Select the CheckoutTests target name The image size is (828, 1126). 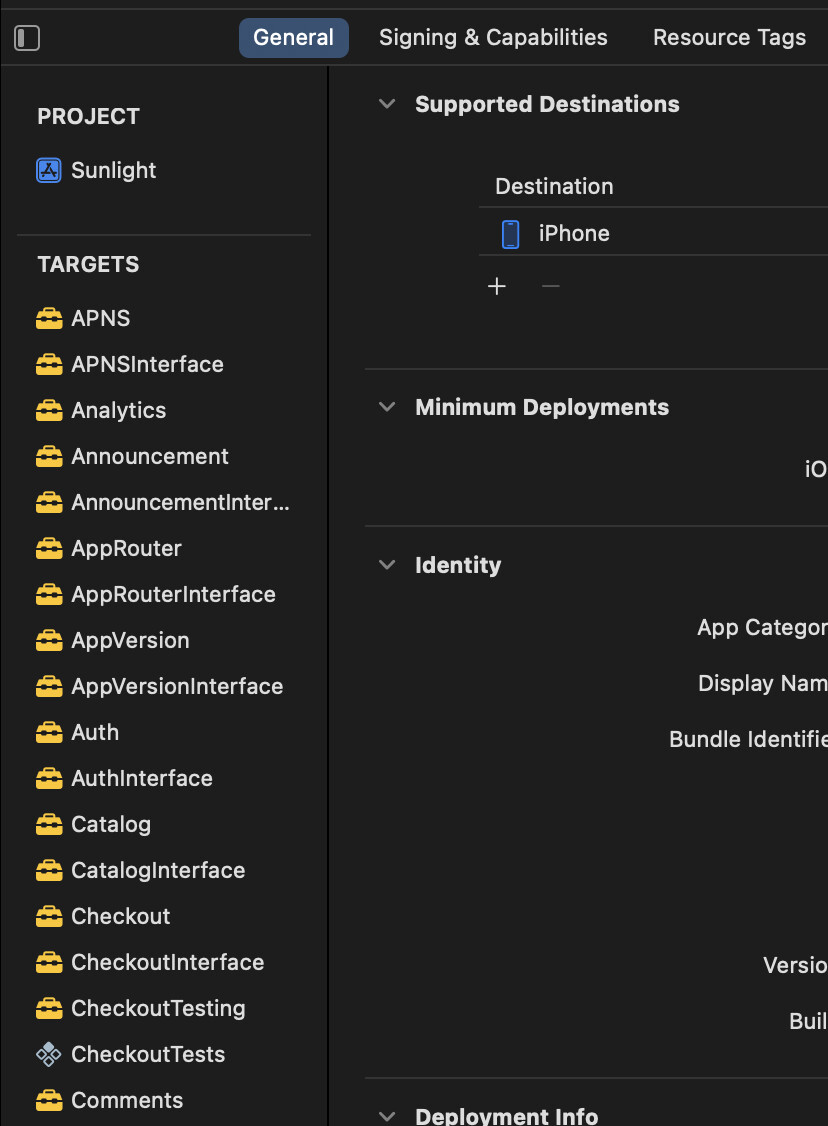[149, 1053]
